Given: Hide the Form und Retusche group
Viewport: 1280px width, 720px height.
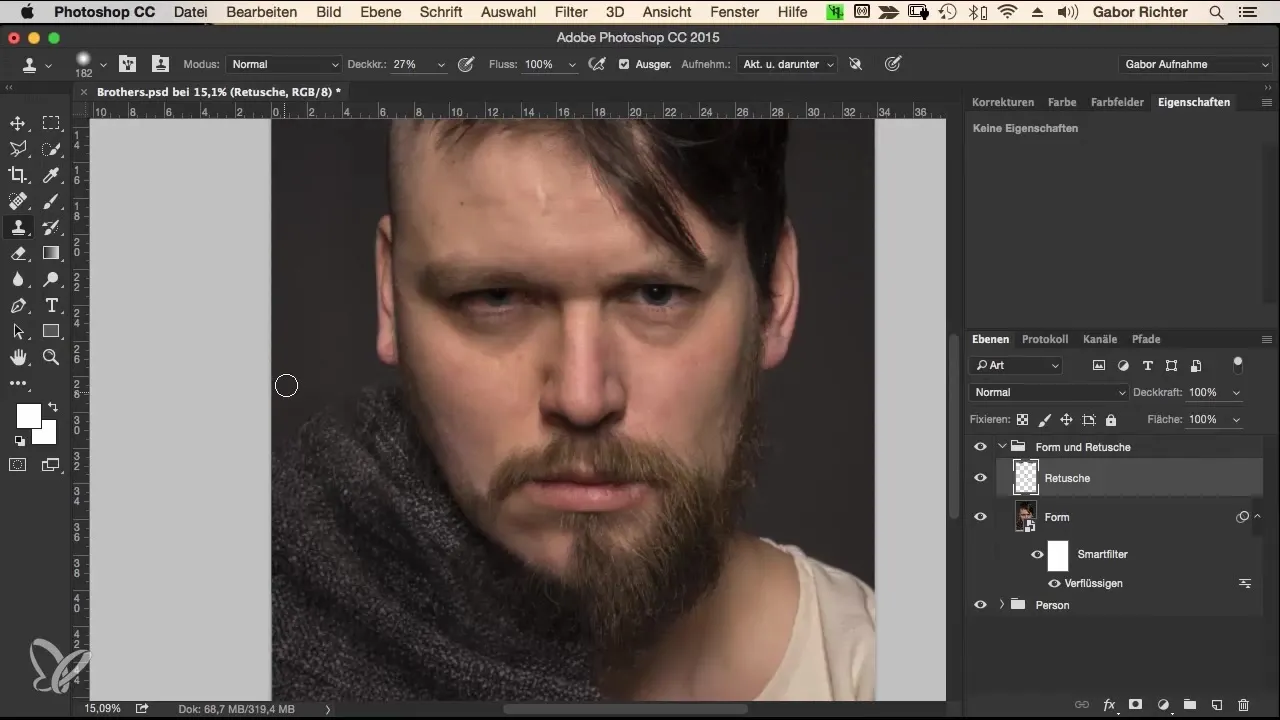Looking at the screenshot, I should (x=980, y=447).
